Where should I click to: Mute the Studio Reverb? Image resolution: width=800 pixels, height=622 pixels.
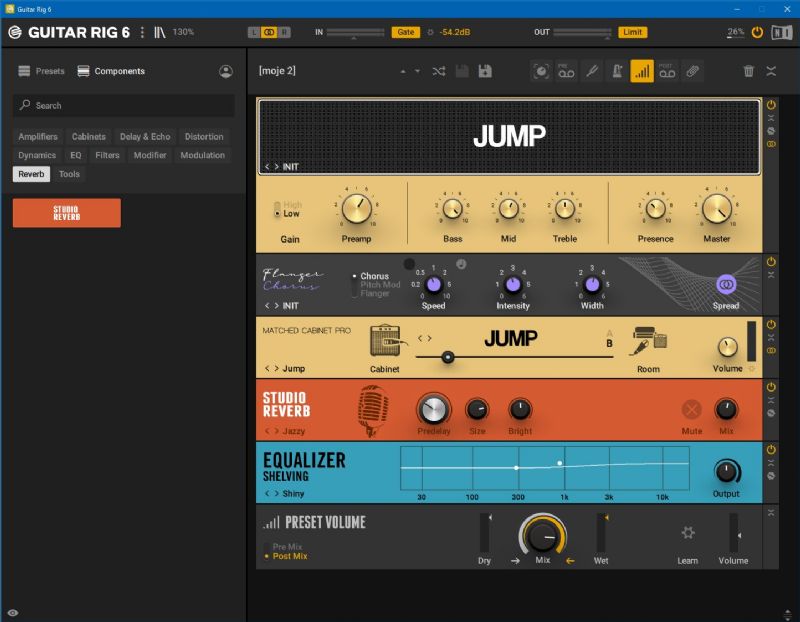(x=691, y=409)
